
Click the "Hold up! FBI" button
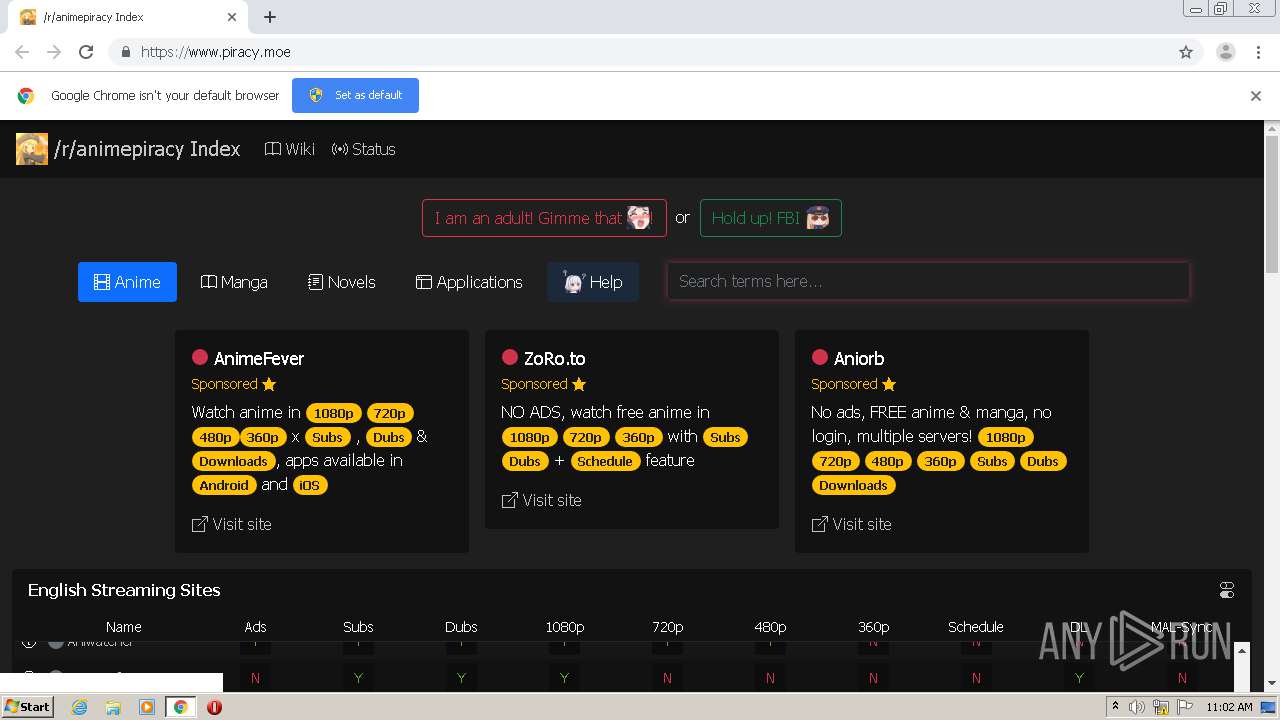pyautogui.click(x=771, y=218)
